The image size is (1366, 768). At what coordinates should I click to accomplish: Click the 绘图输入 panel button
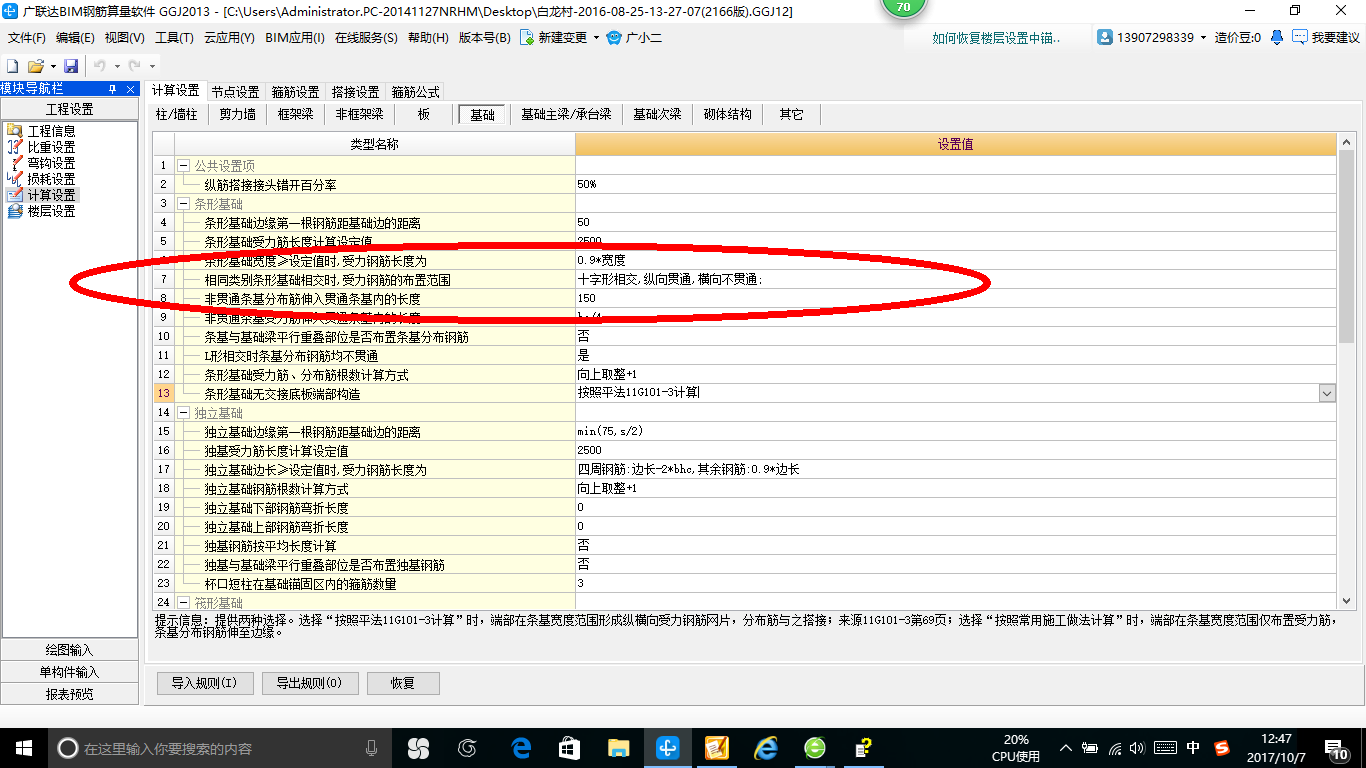pyautogui.click(x=69, y=650)
